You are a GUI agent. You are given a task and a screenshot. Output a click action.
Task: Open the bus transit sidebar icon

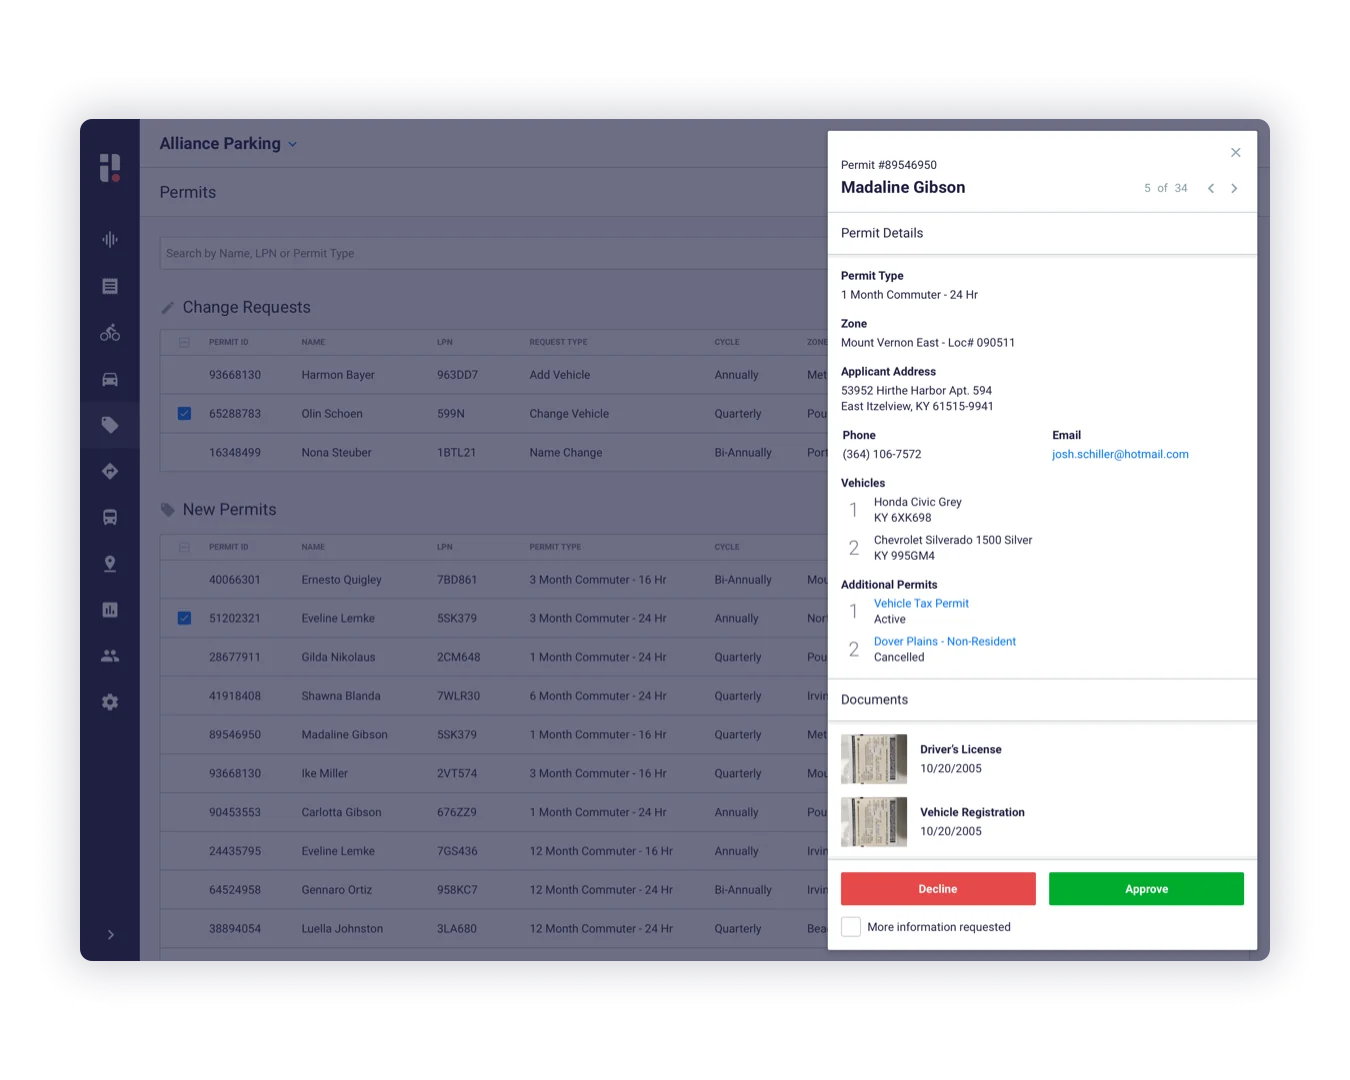pyautogui.click(x=110, y=517)
